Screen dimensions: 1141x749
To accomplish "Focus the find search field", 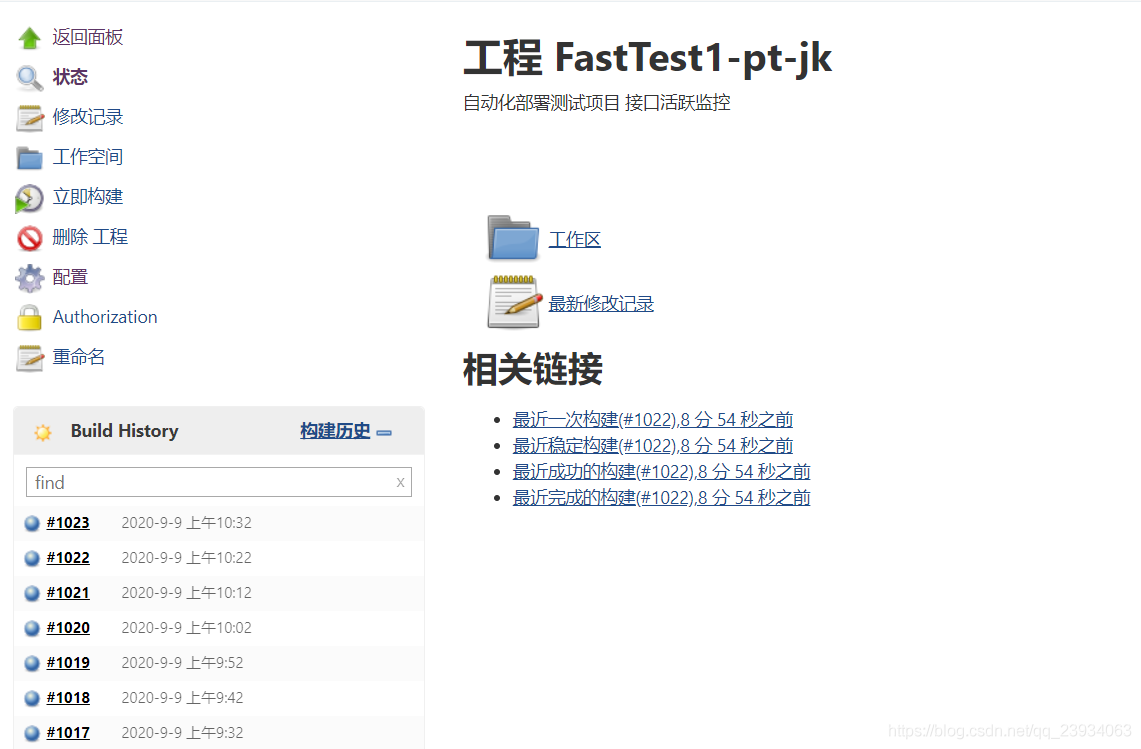I will pyautogui.click(x=219, y=482).
